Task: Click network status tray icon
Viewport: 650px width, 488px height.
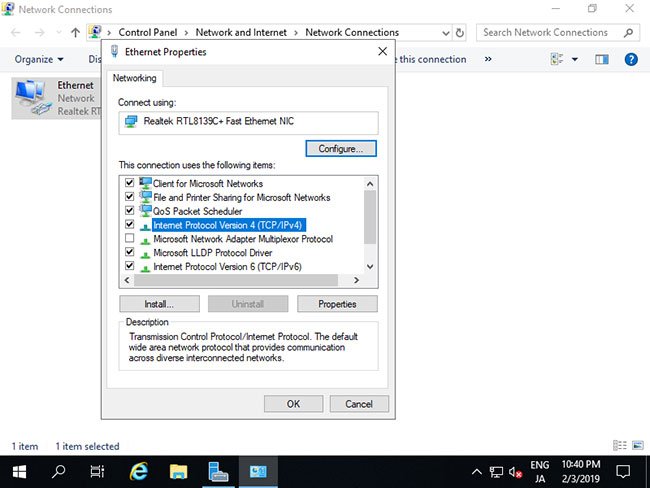Action: click(496, 472)
